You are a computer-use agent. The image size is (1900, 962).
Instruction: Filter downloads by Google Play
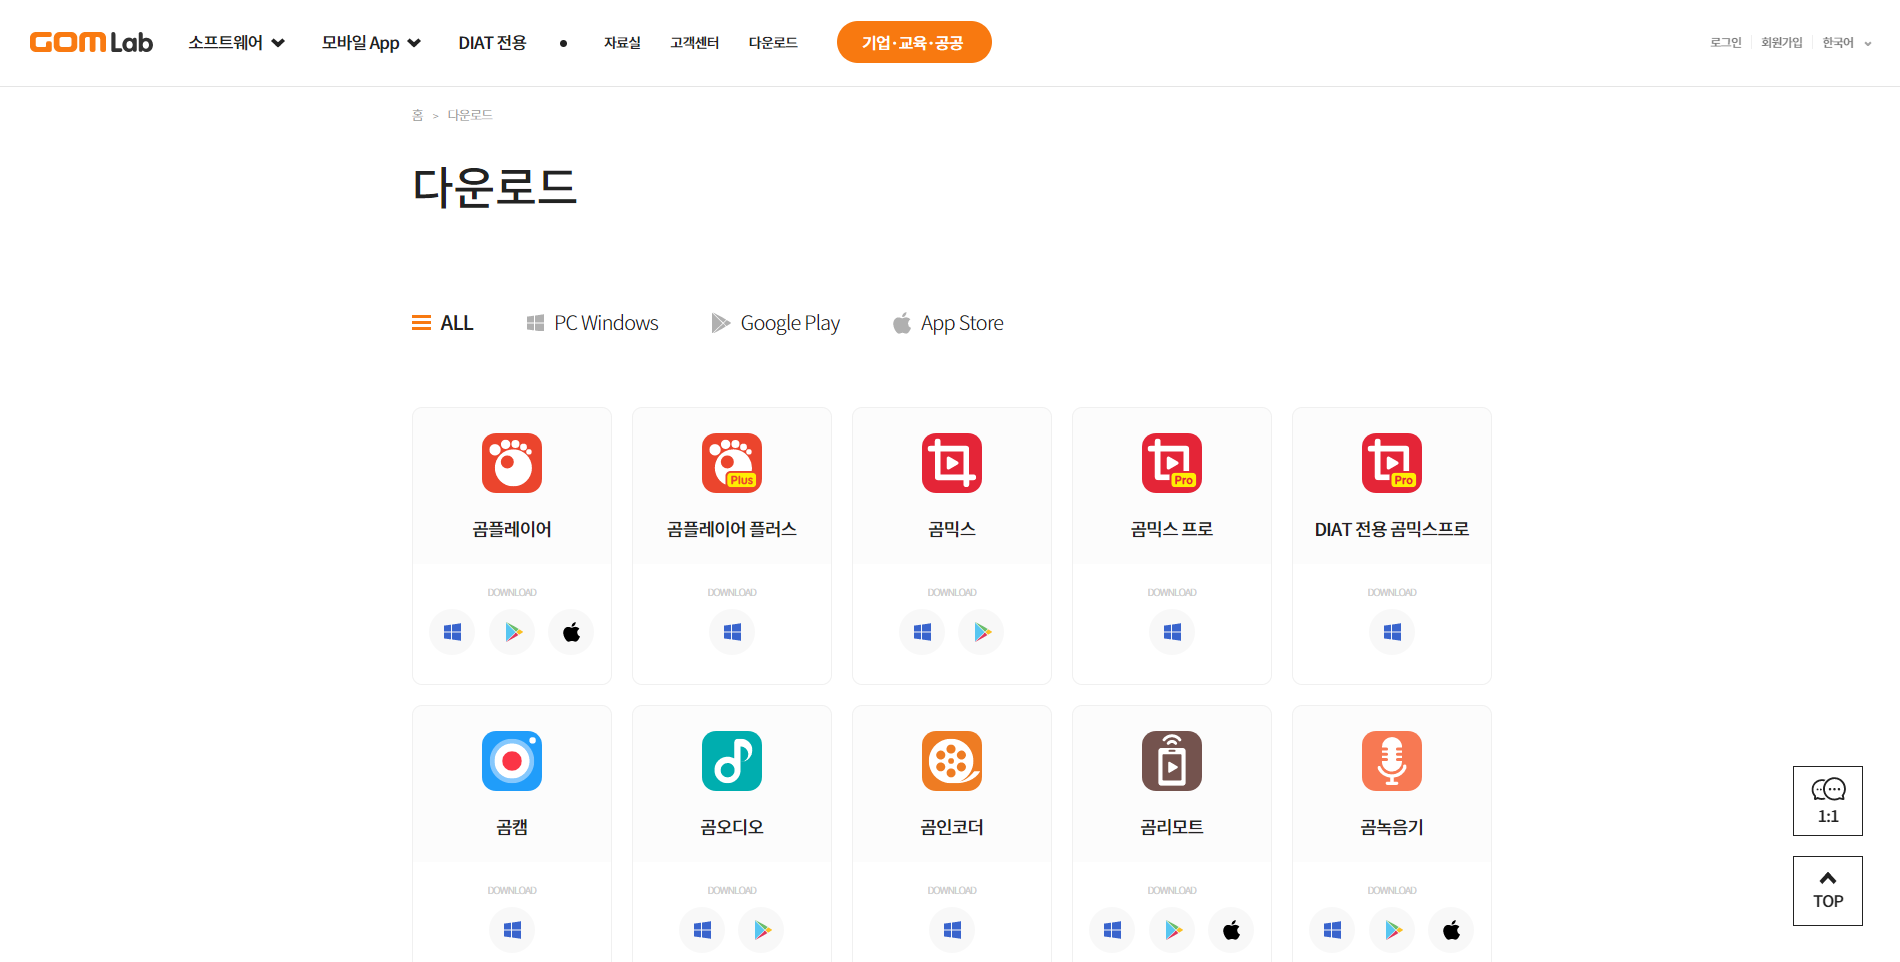(x=775, y=323)
